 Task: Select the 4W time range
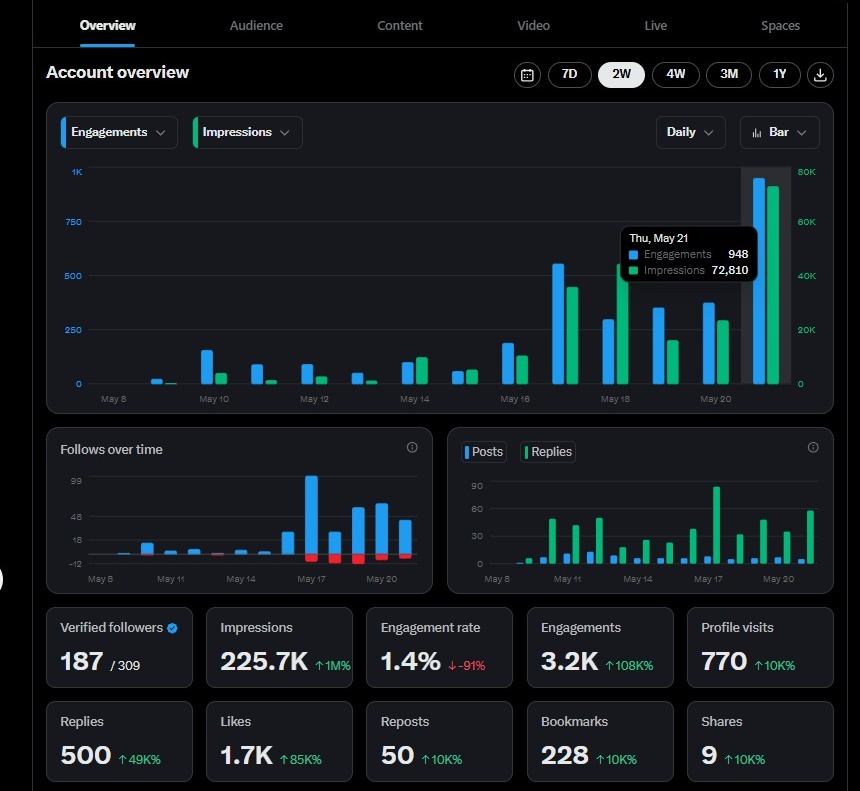pos(675,75)
